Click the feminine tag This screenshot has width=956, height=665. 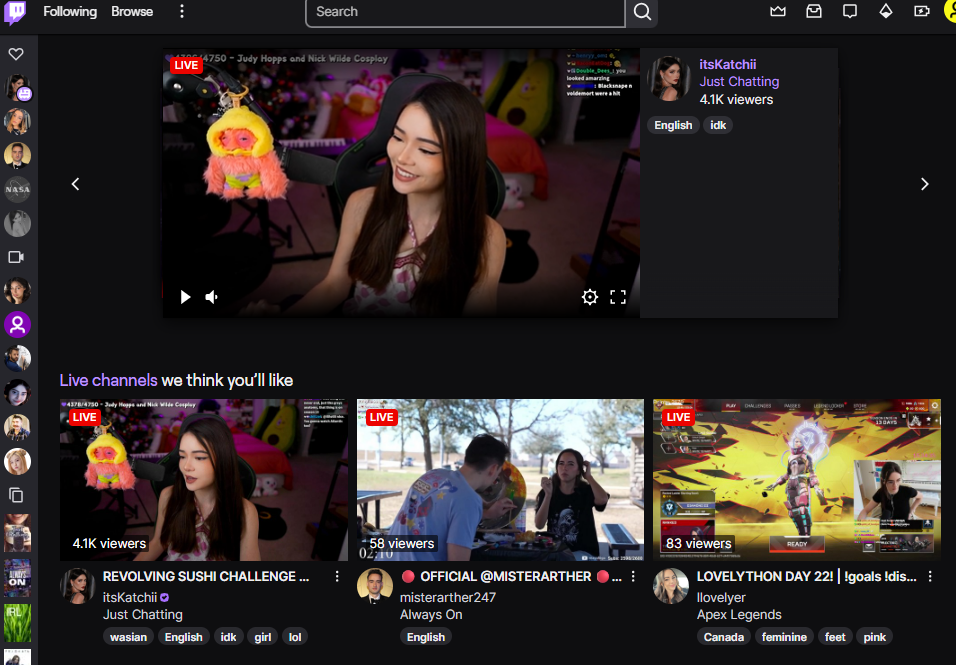coord(784,637)
